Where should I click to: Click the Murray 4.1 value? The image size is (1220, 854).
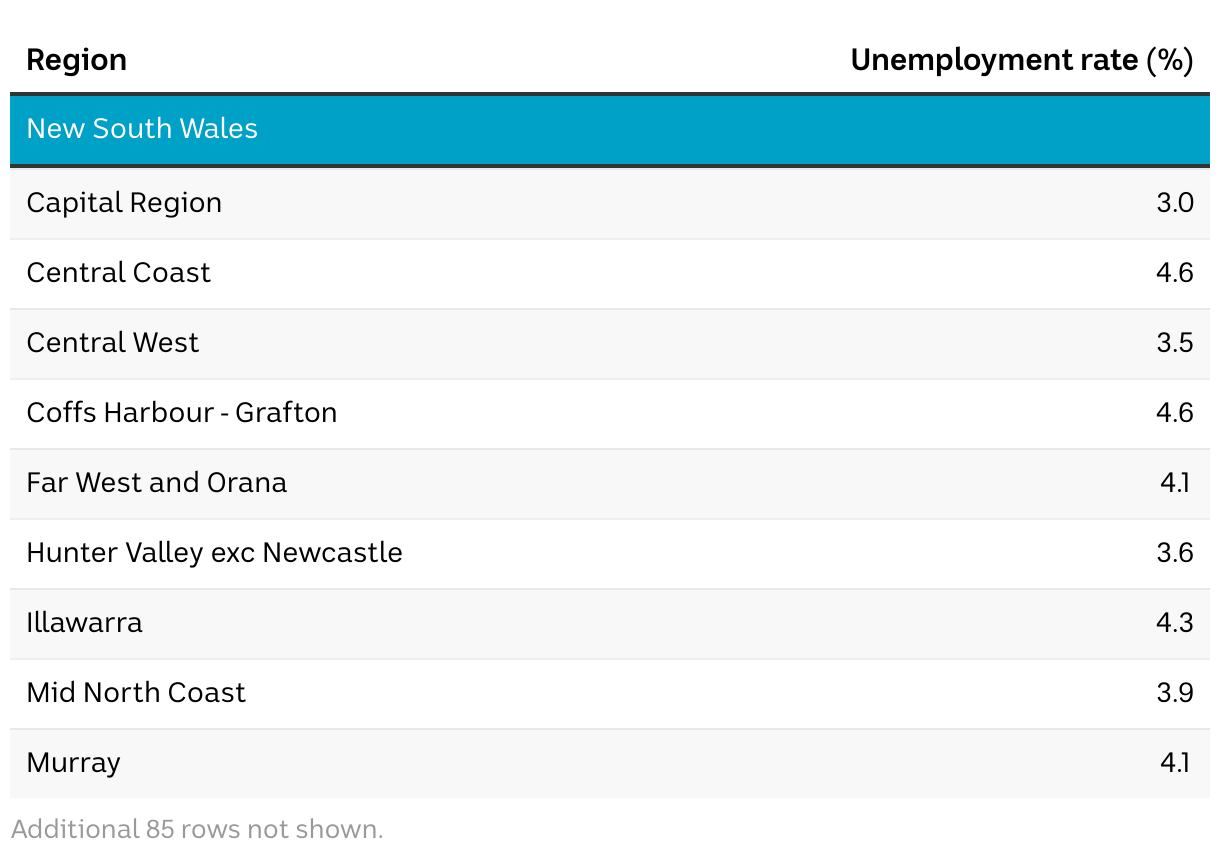tap(1175, 763)
